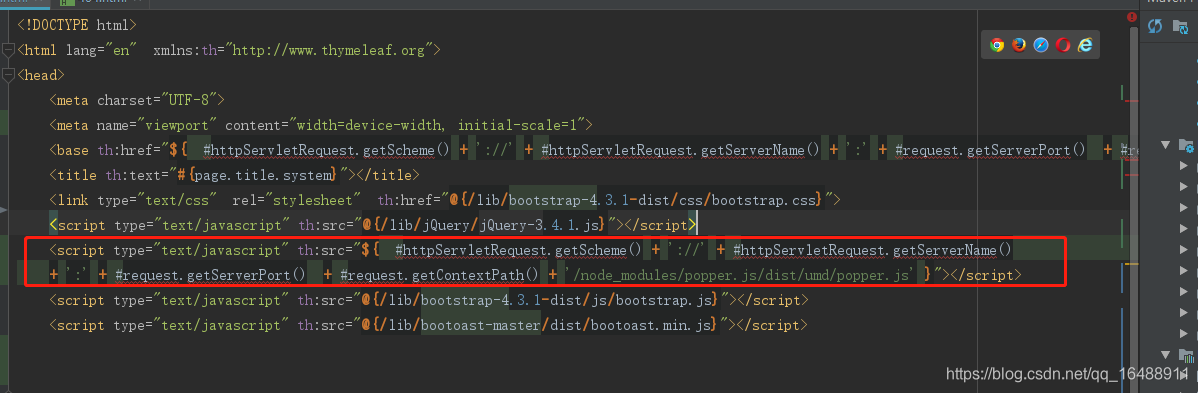The width and height of the screenshot is (1198, 393).
Task: Open page preview in Opera browser
Action: [1063, 45]
